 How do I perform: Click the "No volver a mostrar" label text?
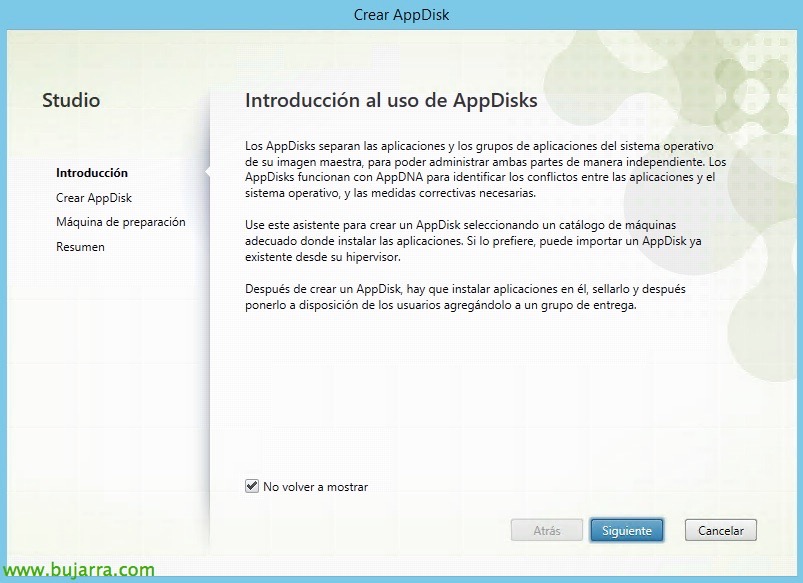coord(315,487)
